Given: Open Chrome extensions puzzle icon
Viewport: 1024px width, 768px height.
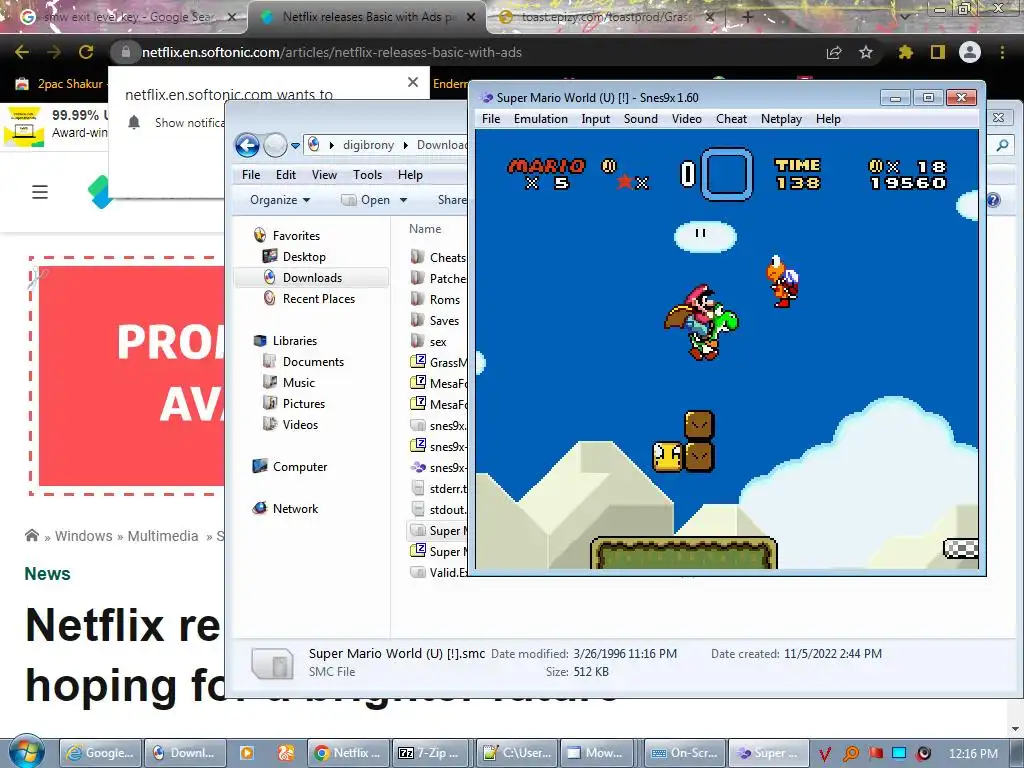Looking at the screenshot, I should tap(905, 52).
